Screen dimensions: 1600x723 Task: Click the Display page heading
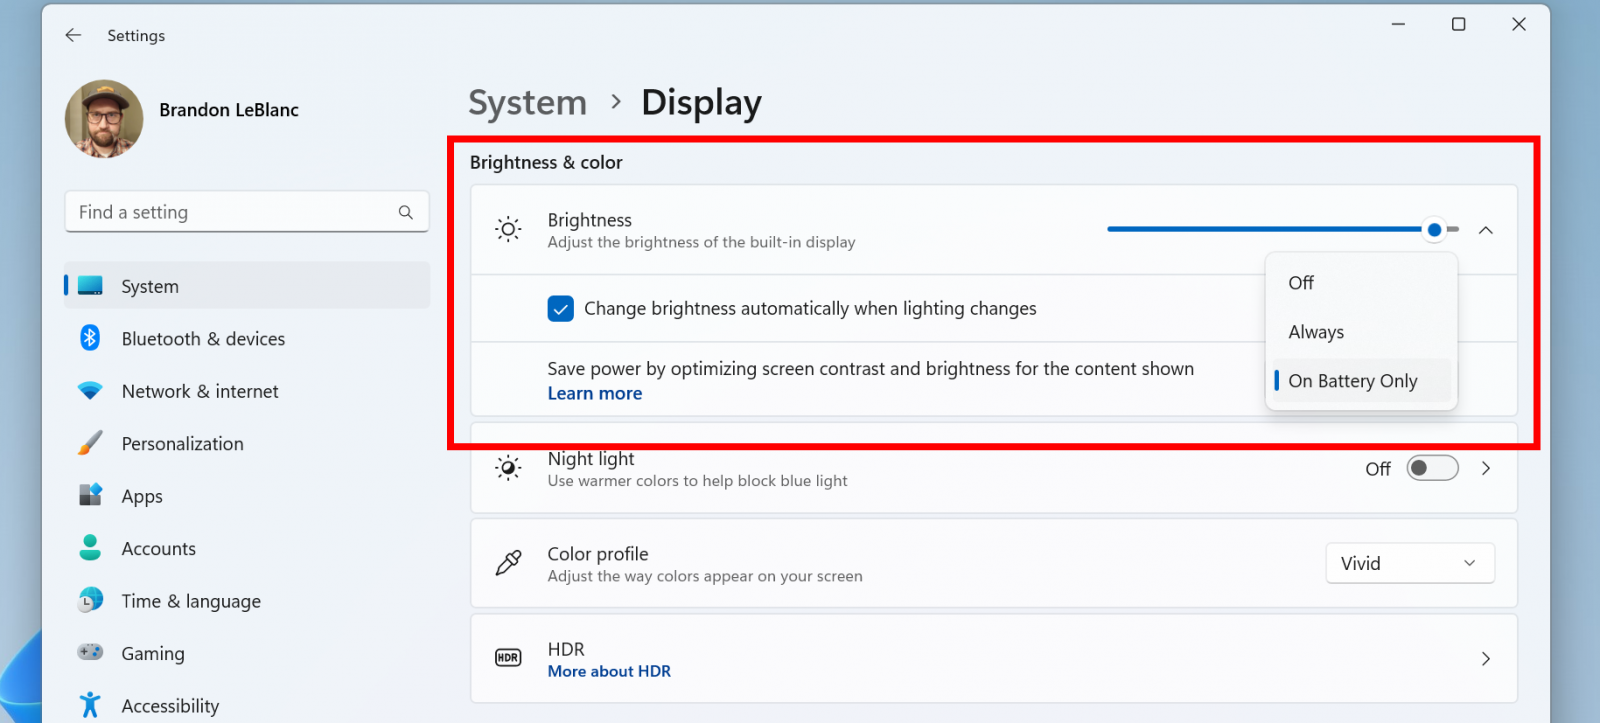pyautogui.click(x=701, y=103)
